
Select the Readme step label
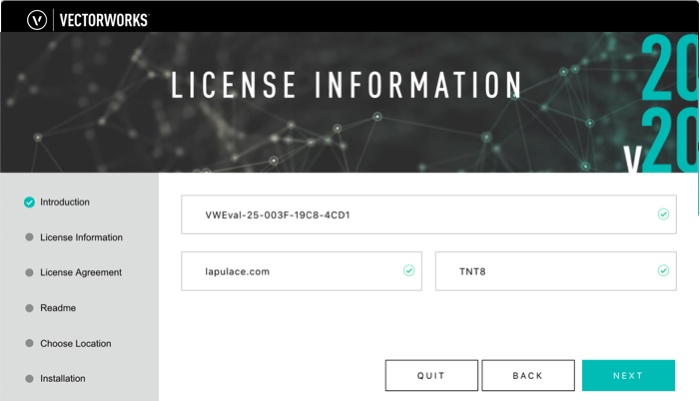(x=58, y=308)
